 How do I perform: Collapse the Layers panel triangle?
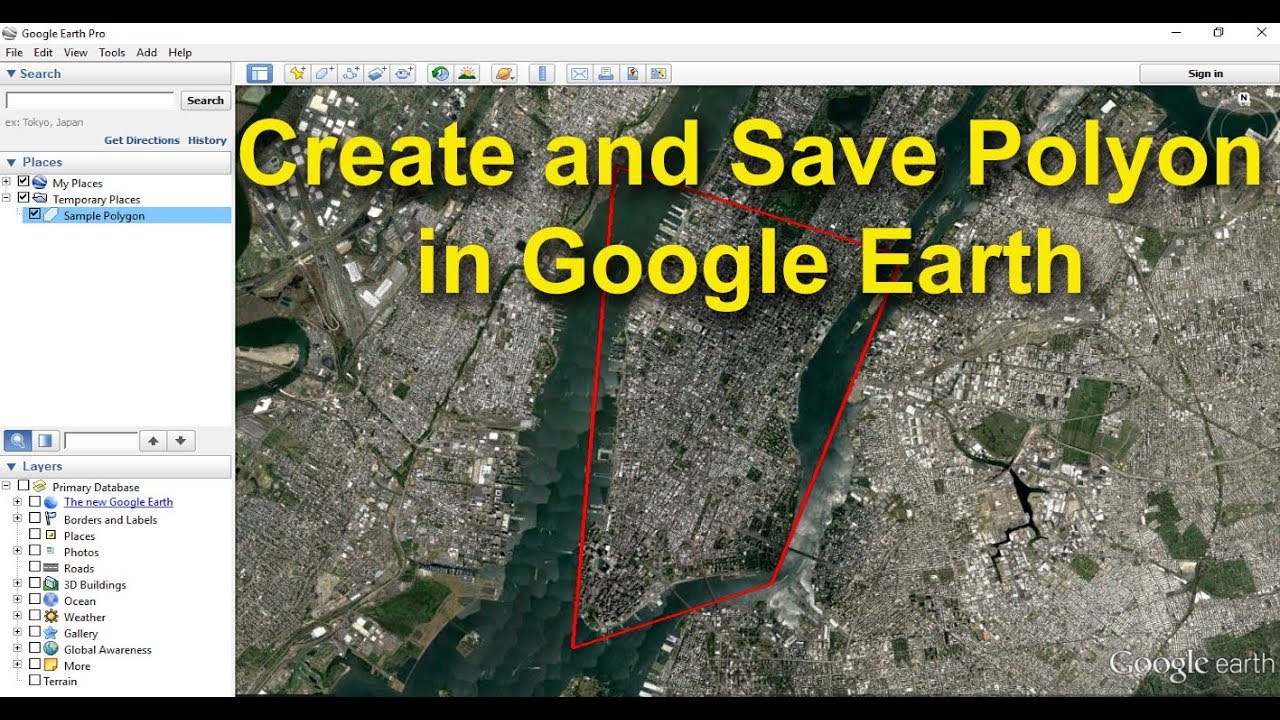[x=11, y=467]
